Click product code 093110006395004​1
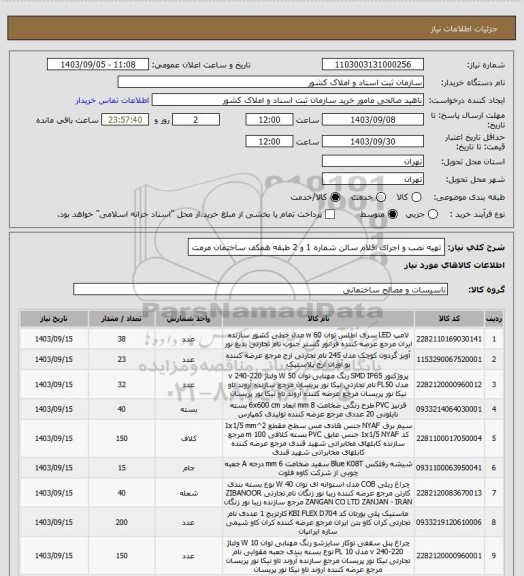Image resolution: width=524 pixels, height=576 pixels. click(449, 468)
